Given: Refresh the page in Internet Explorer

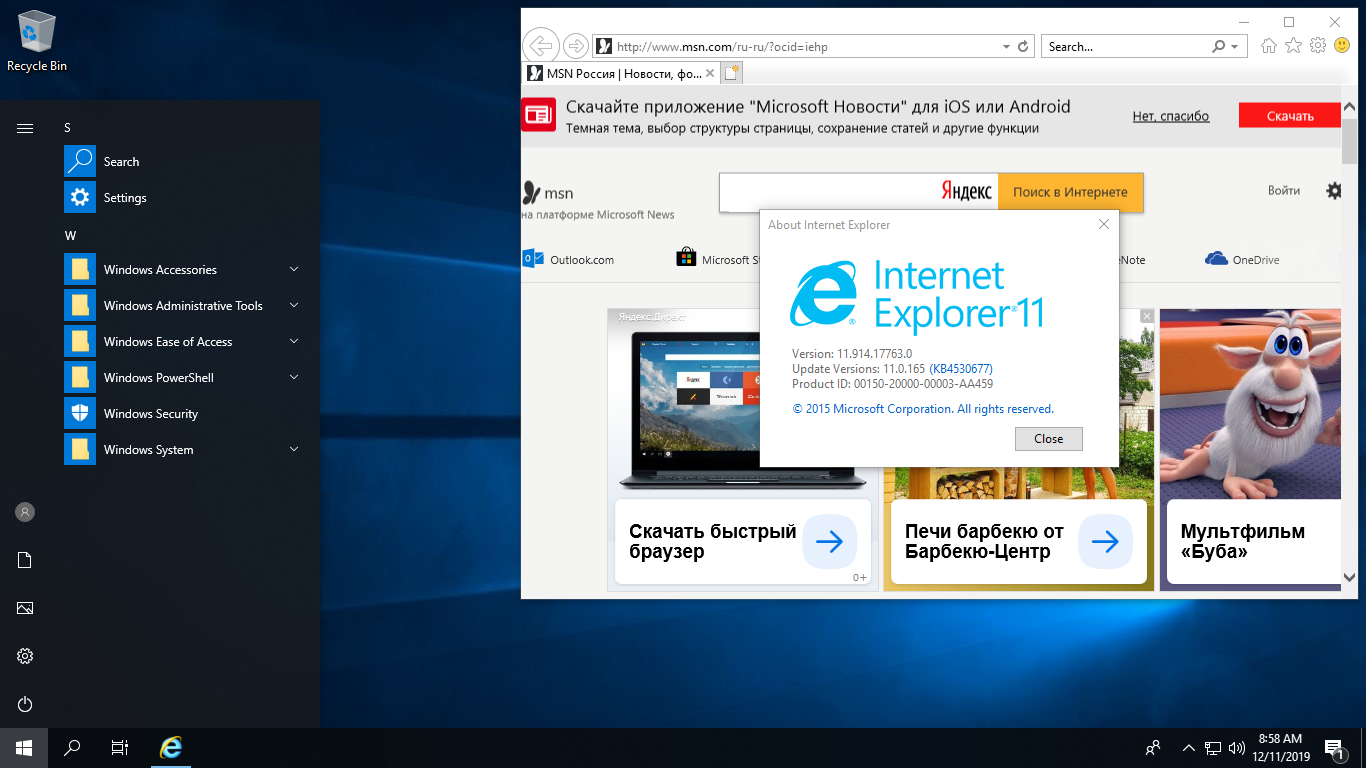Looking at the screenshot, I should [x=1023, y=46].
